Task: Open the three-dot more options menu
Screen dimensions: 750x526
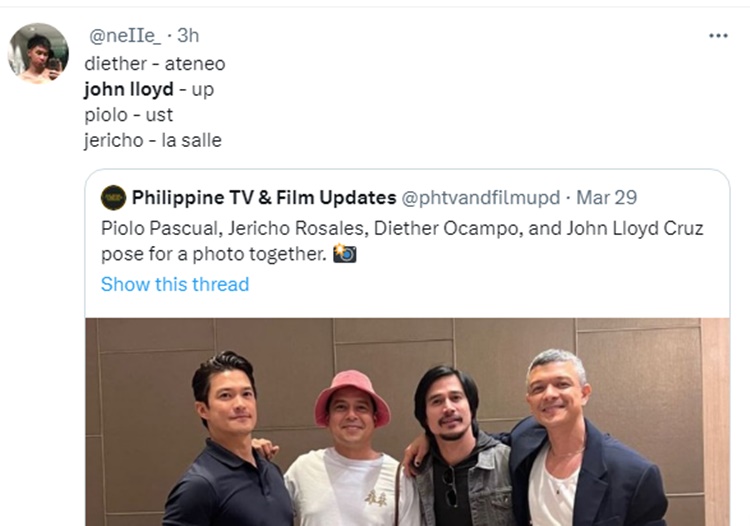Action: 718,36
